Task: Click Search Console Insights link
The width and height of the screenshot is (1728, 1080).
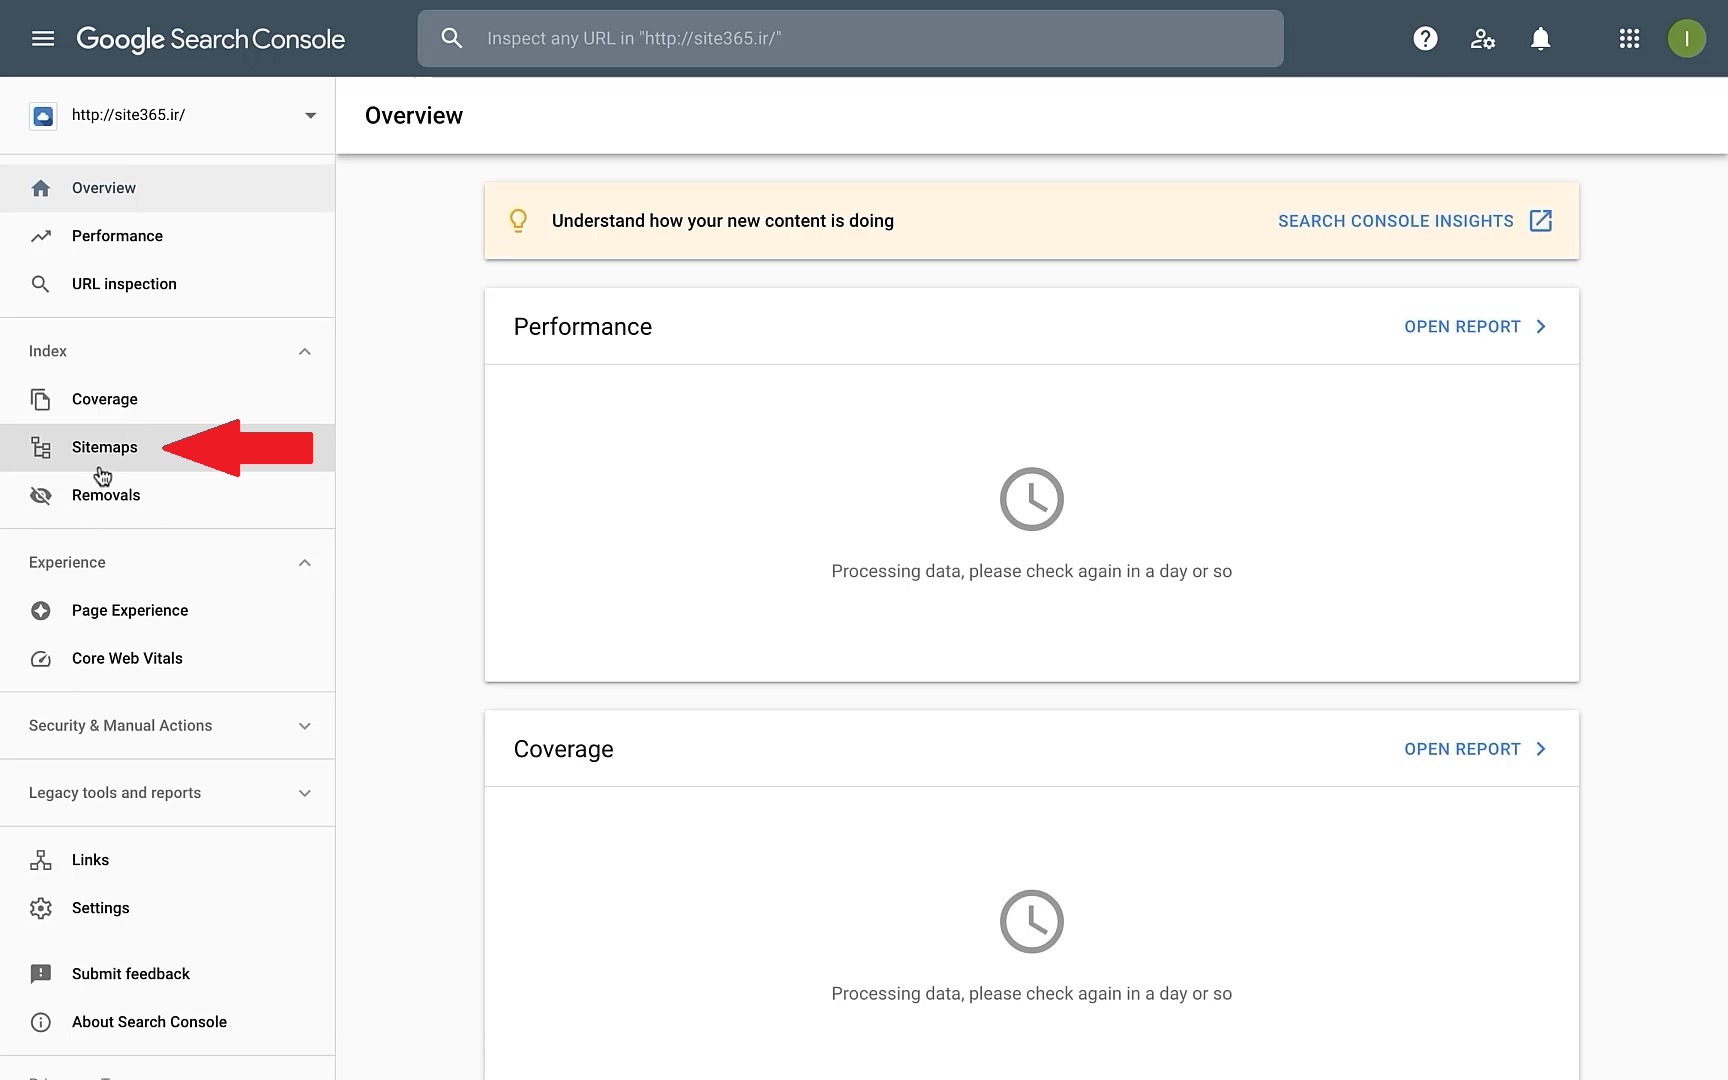Action: coord(1395,221)
